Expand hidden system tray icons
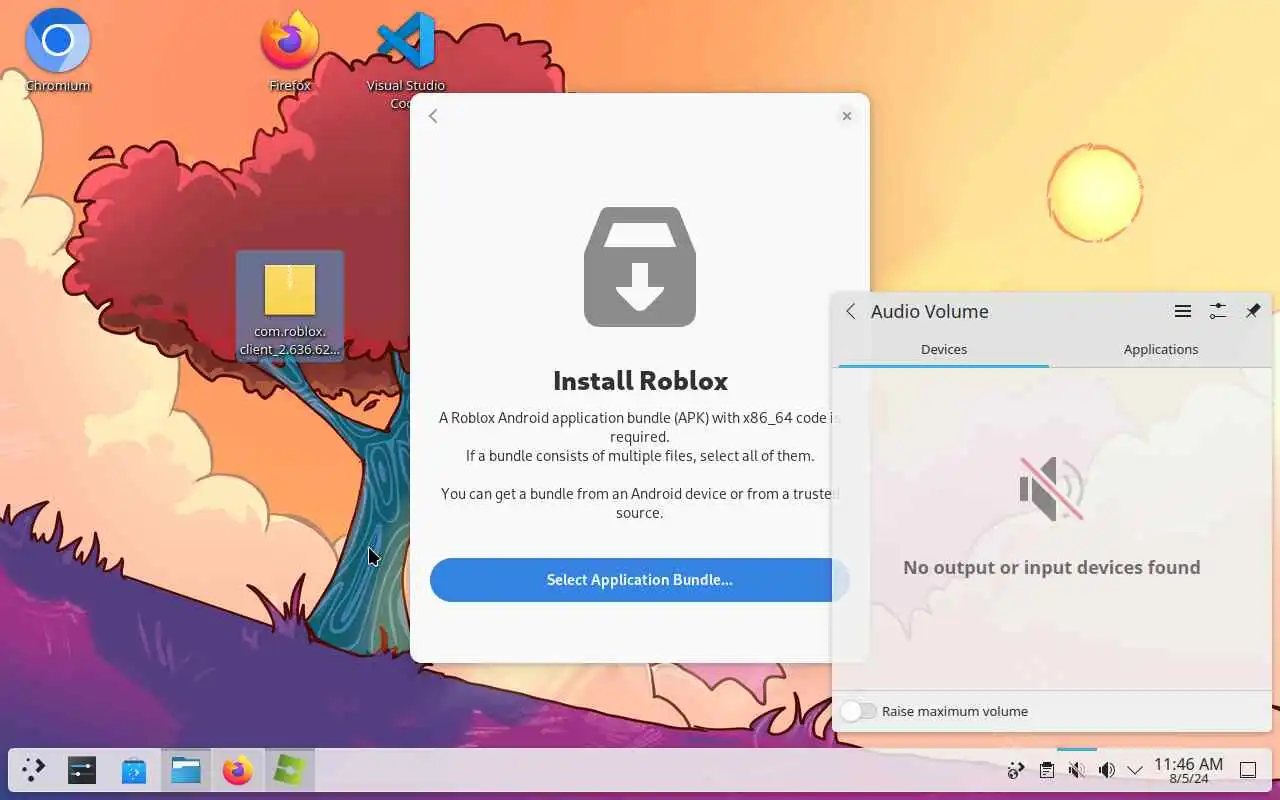Image resolution: width=1280 pixels, height=800 pixels. [1134, 770]
